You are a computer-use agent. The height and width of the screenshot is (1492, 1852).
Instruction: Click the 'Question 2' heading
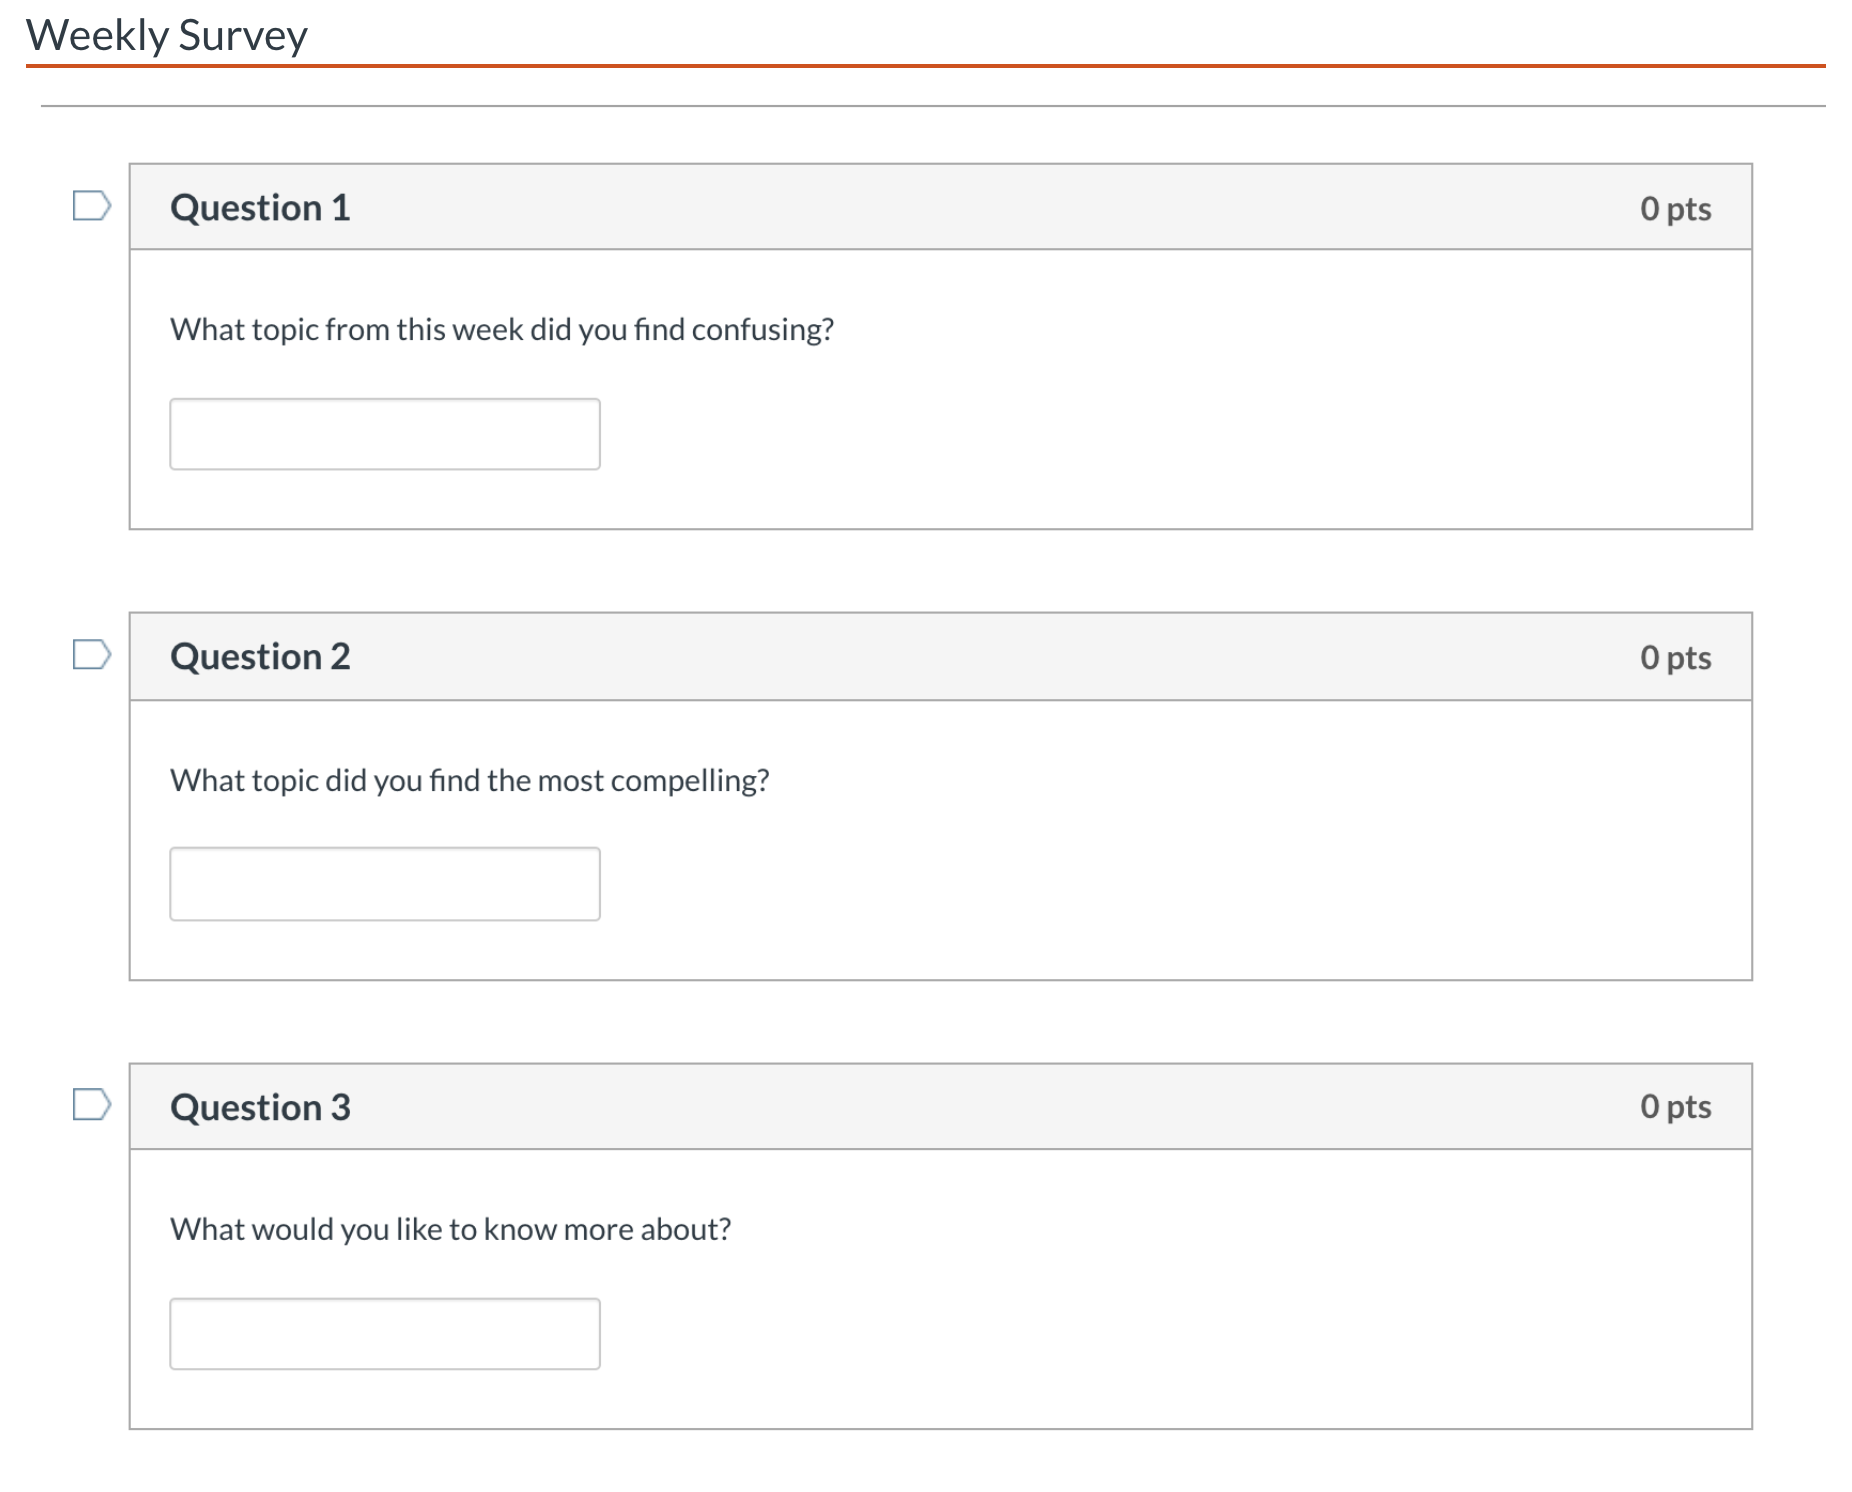point(260,657)
